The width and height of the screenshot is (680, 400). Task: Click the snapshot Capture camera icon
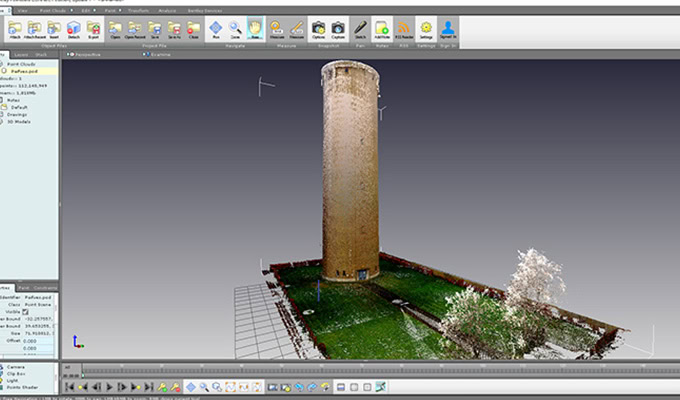(x=338, y=29)
